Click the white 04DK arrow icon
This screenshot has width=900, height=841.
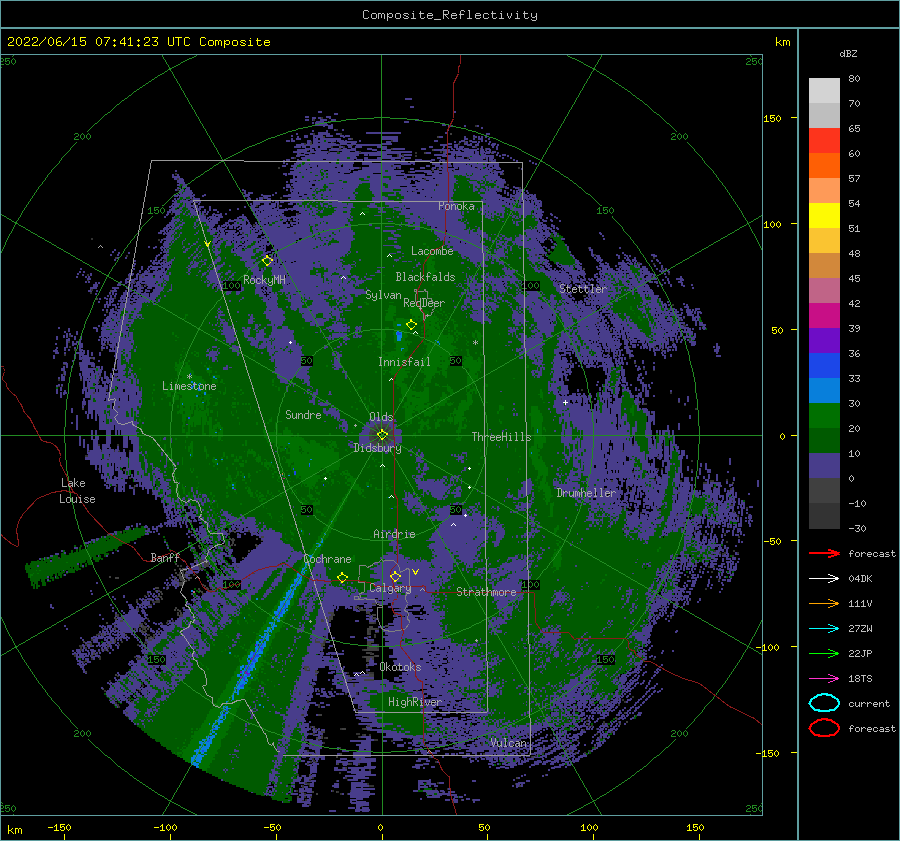[824, 579]
